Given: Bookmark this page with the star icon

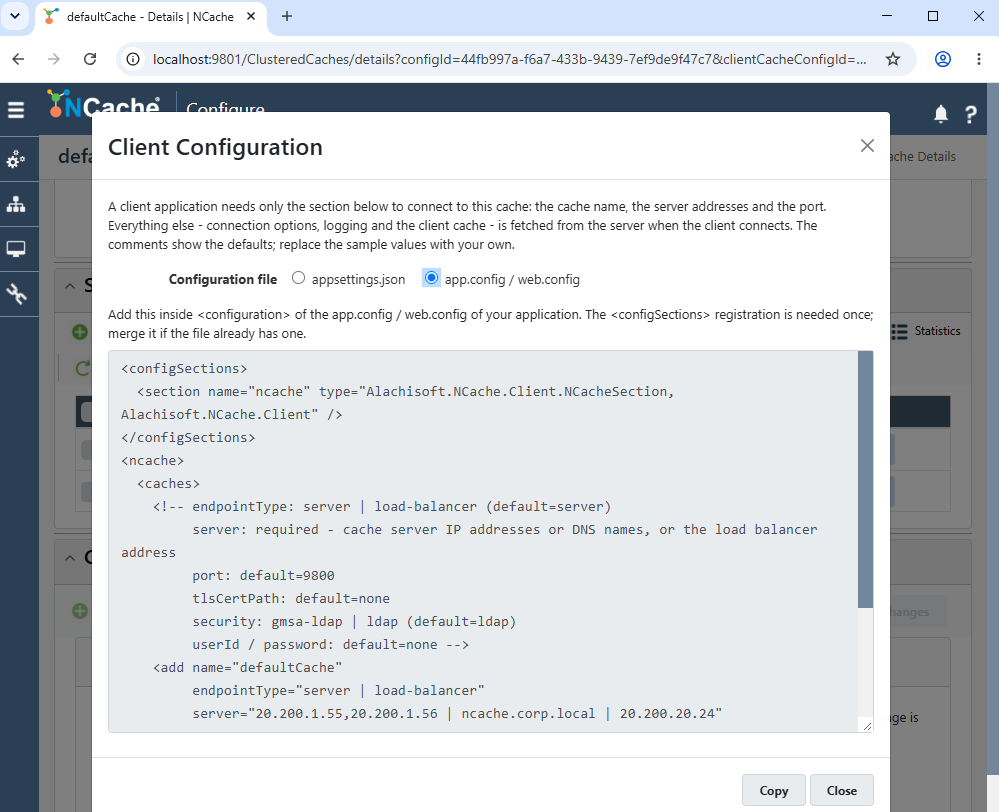Looking at the screenshot, I should pyautogui.click(x=893, y=59).
